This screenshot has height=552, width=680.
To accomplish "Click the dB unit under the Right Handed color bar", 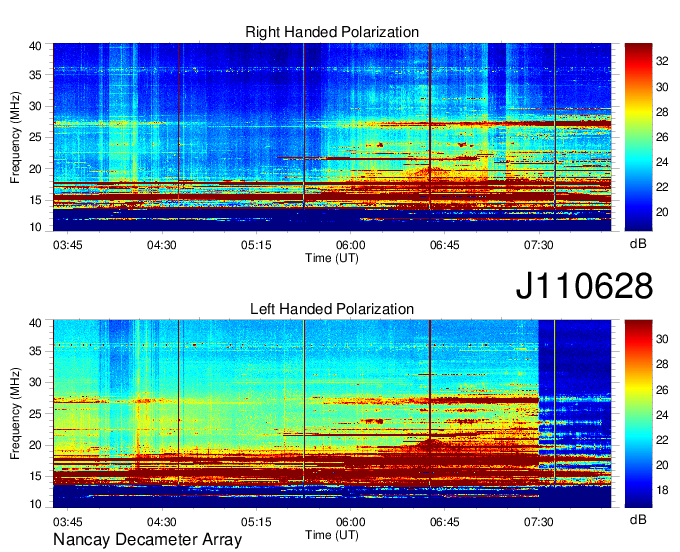I will coord(638,244).
